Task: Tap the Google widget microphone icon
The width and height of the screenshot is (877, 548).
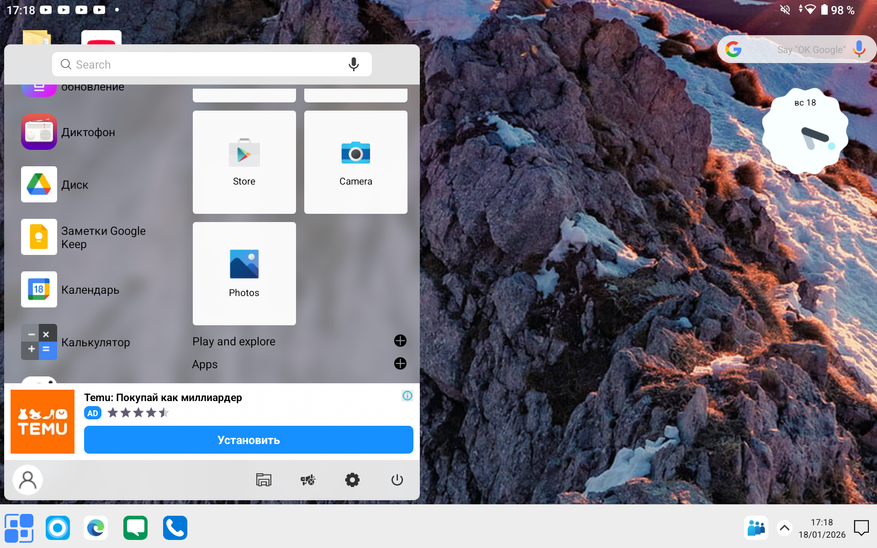Action: 860,49
